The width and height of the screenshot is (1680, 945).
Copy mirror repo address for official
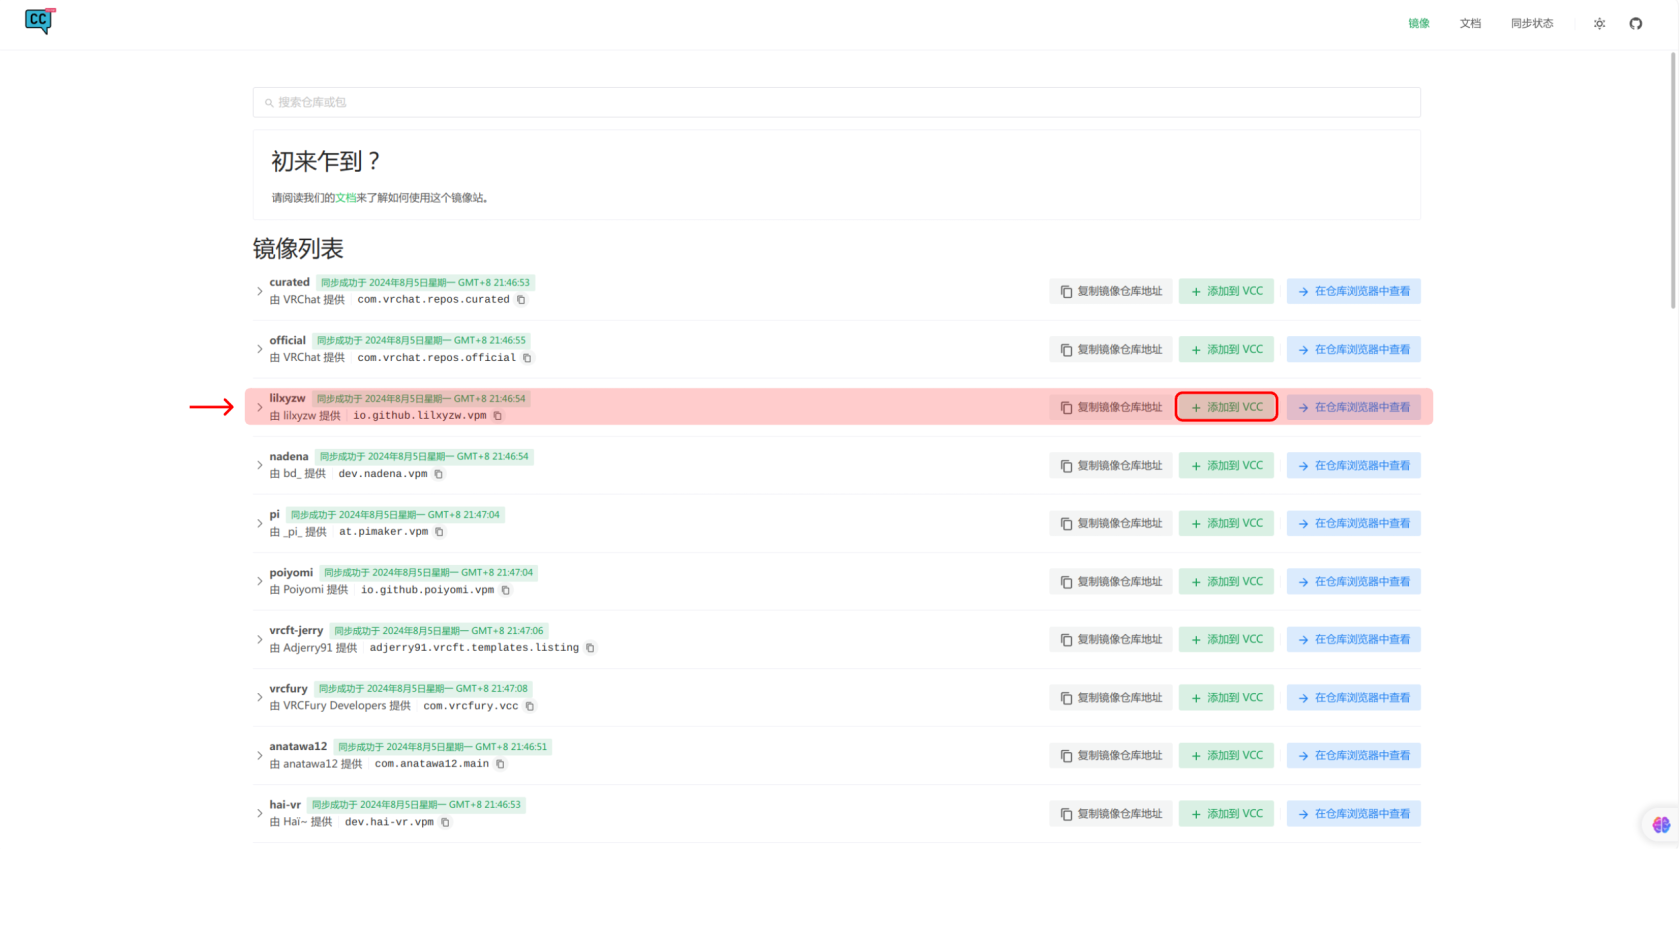pos(1111,349)
